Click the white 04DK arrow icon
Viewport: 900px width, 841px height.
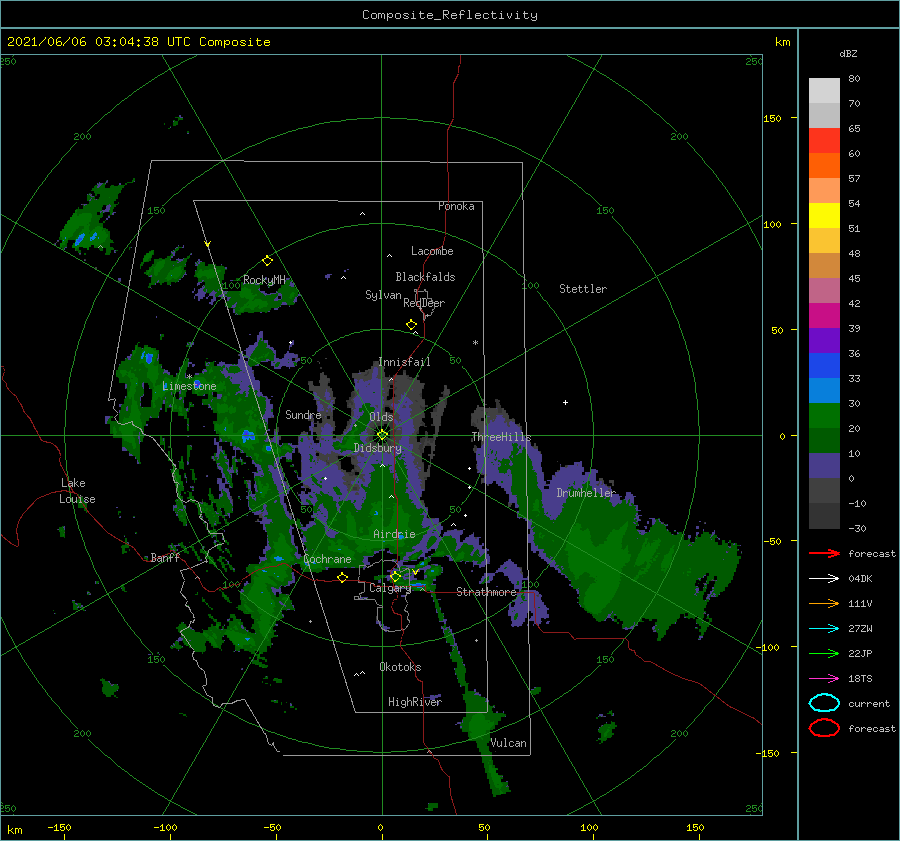pos(824,579)
